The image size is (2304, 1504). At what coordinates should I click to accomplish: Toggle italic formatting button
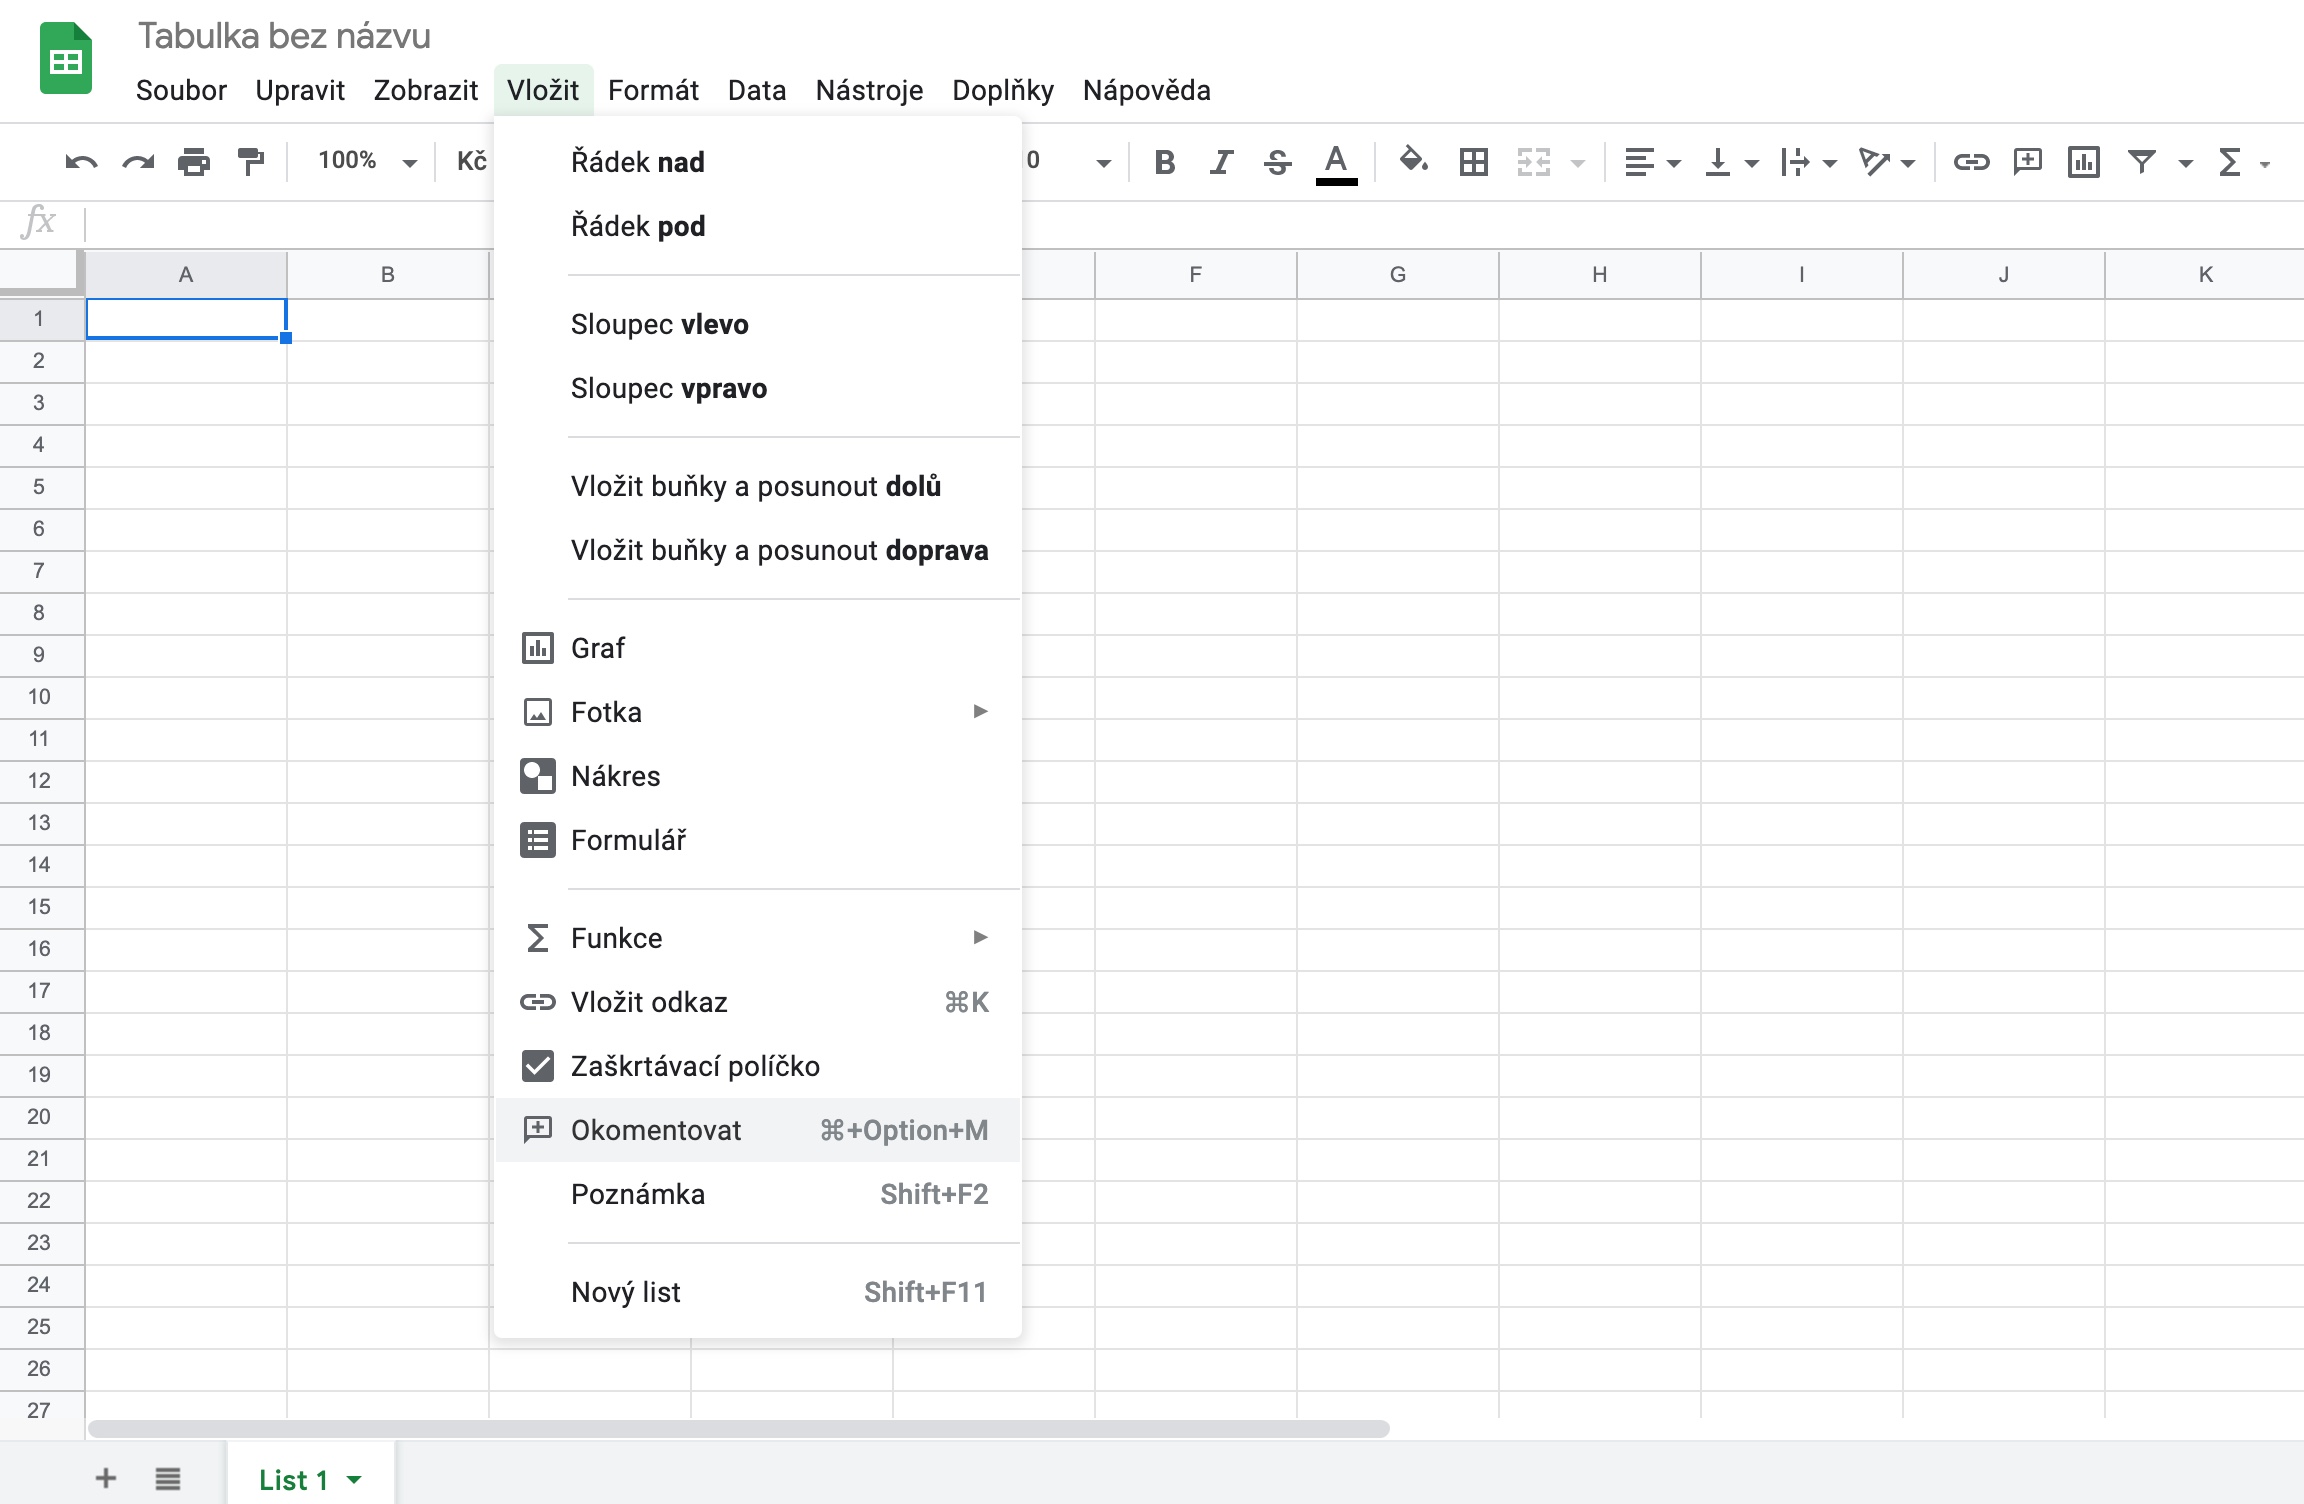pos(1220,162)
